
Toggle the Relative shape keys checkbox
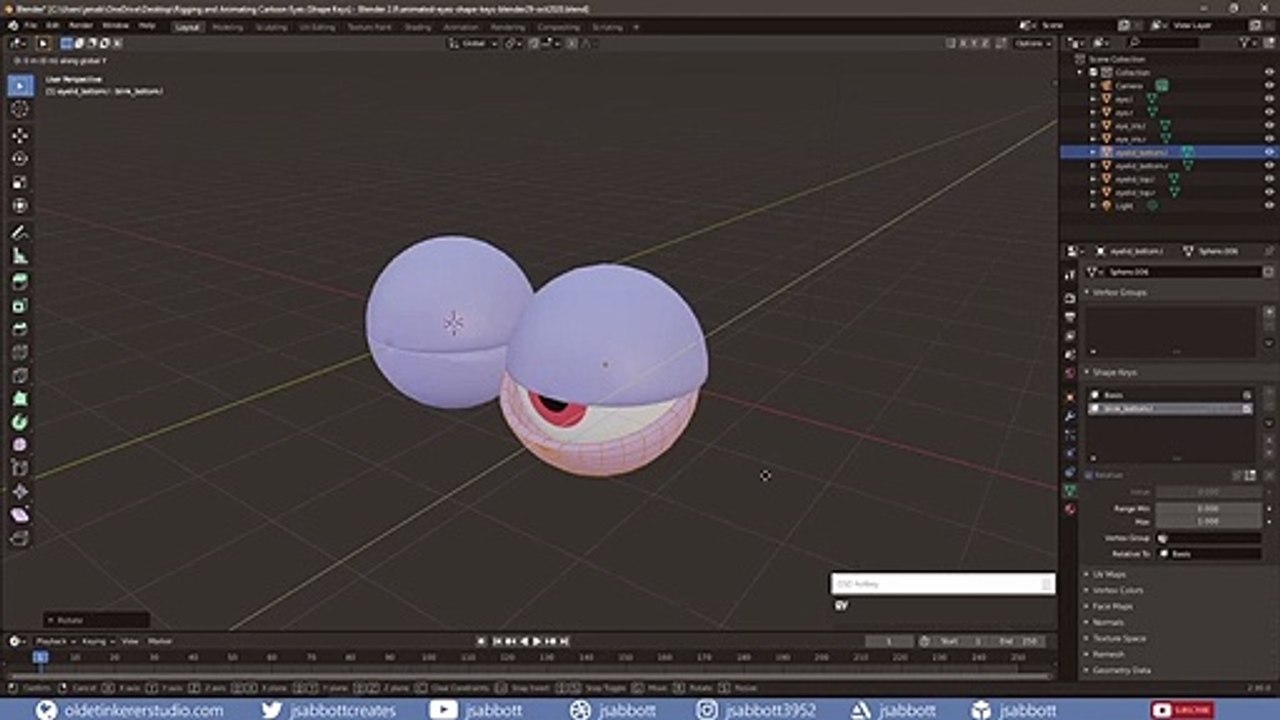[1090, 476]
